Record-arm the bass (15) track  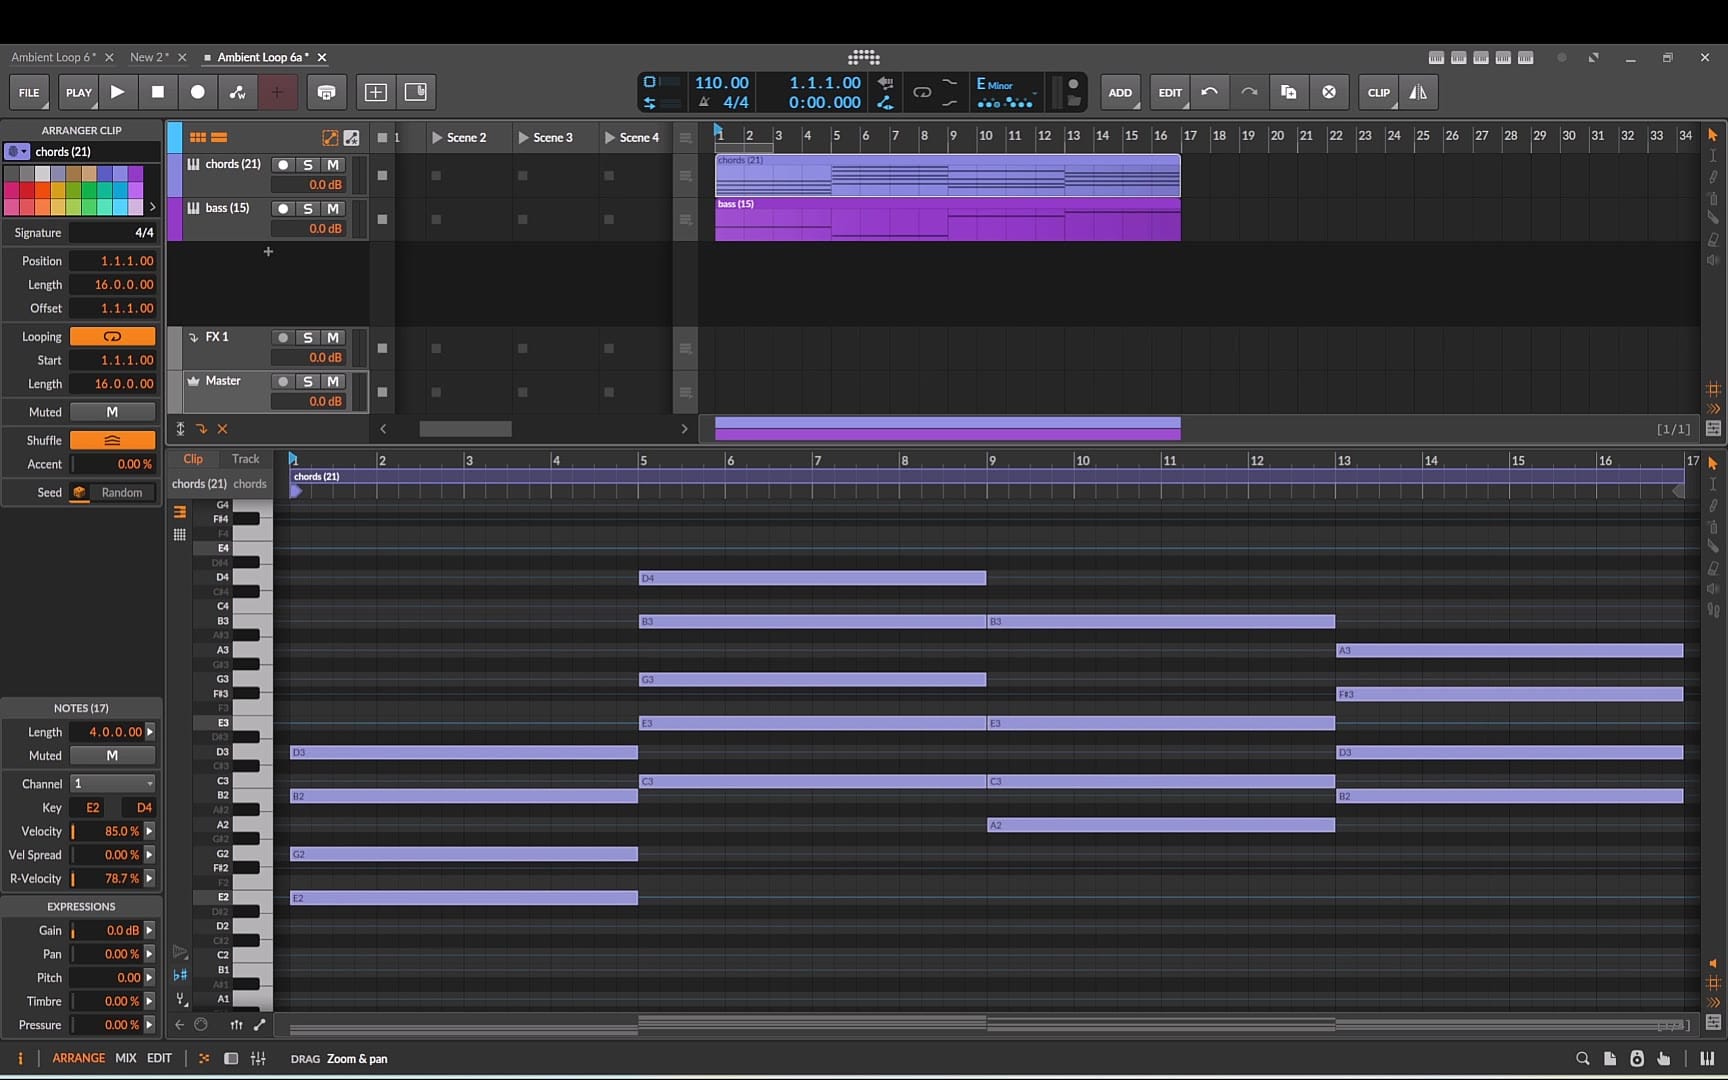283,209
